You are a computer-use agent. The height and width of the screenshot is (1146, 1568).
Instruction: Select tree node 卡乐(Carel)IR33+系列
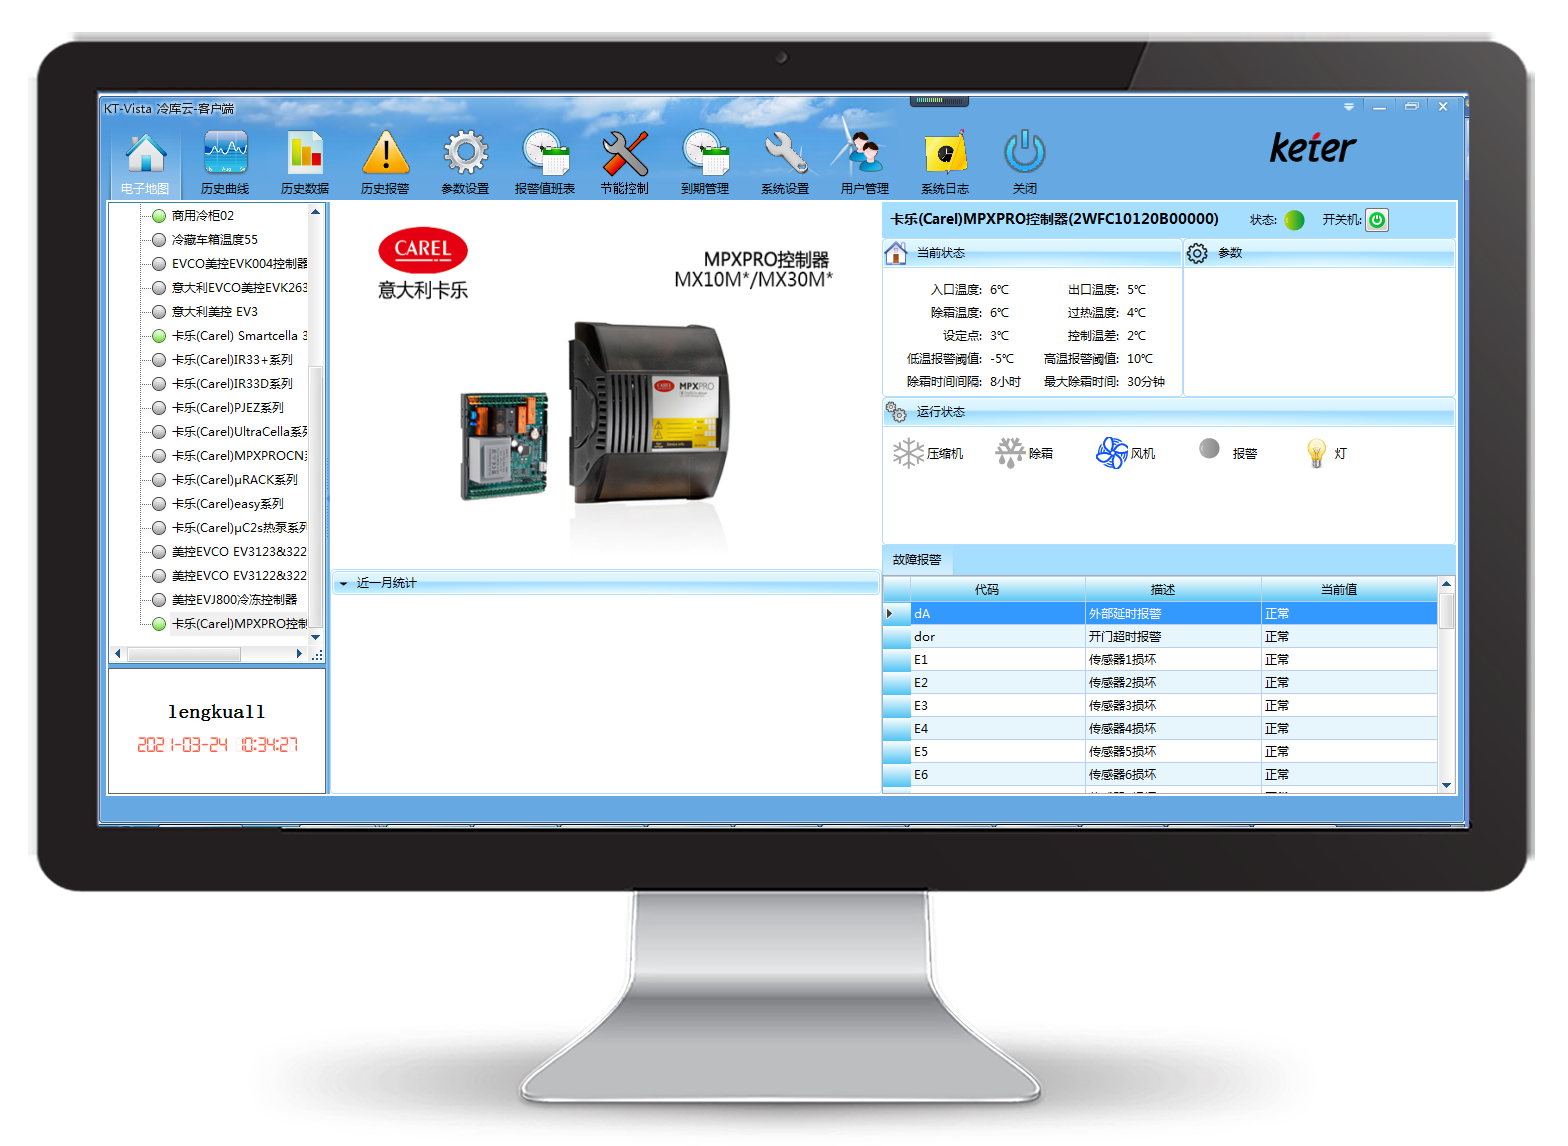232,359
